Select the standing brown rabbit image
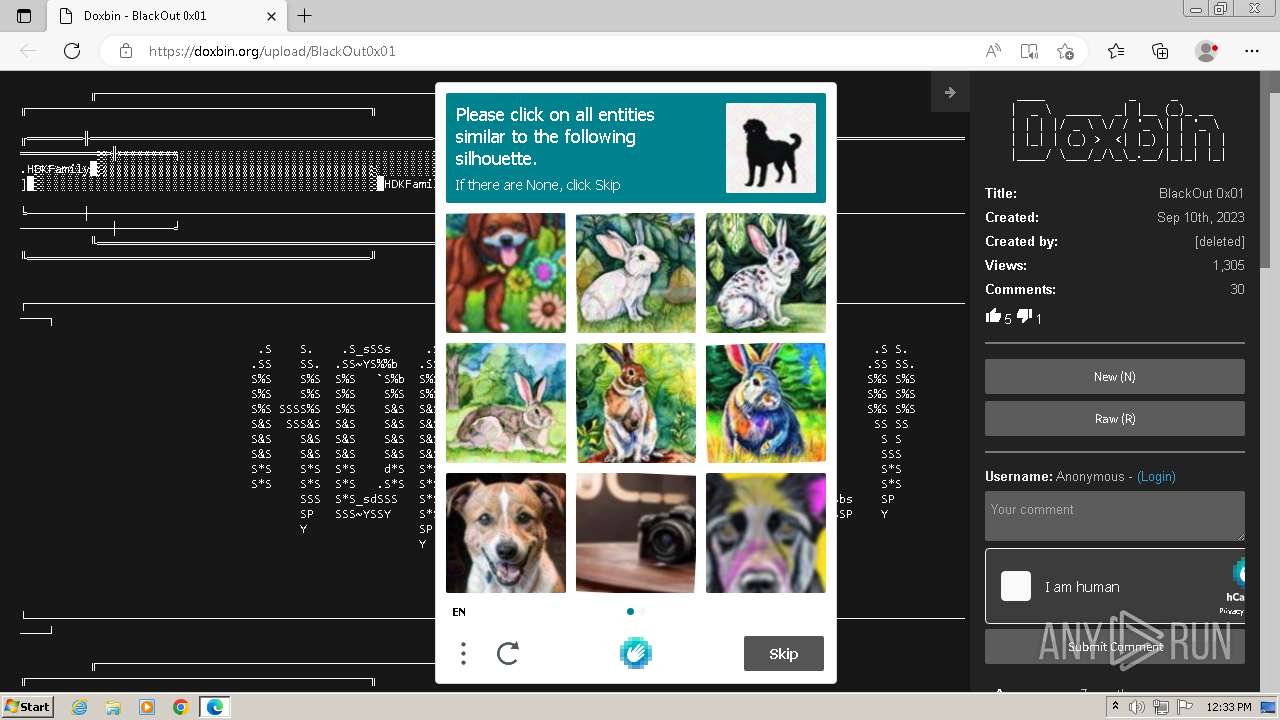The width and height of the screenshot is (1280, 720). click(x=636, y=403)
